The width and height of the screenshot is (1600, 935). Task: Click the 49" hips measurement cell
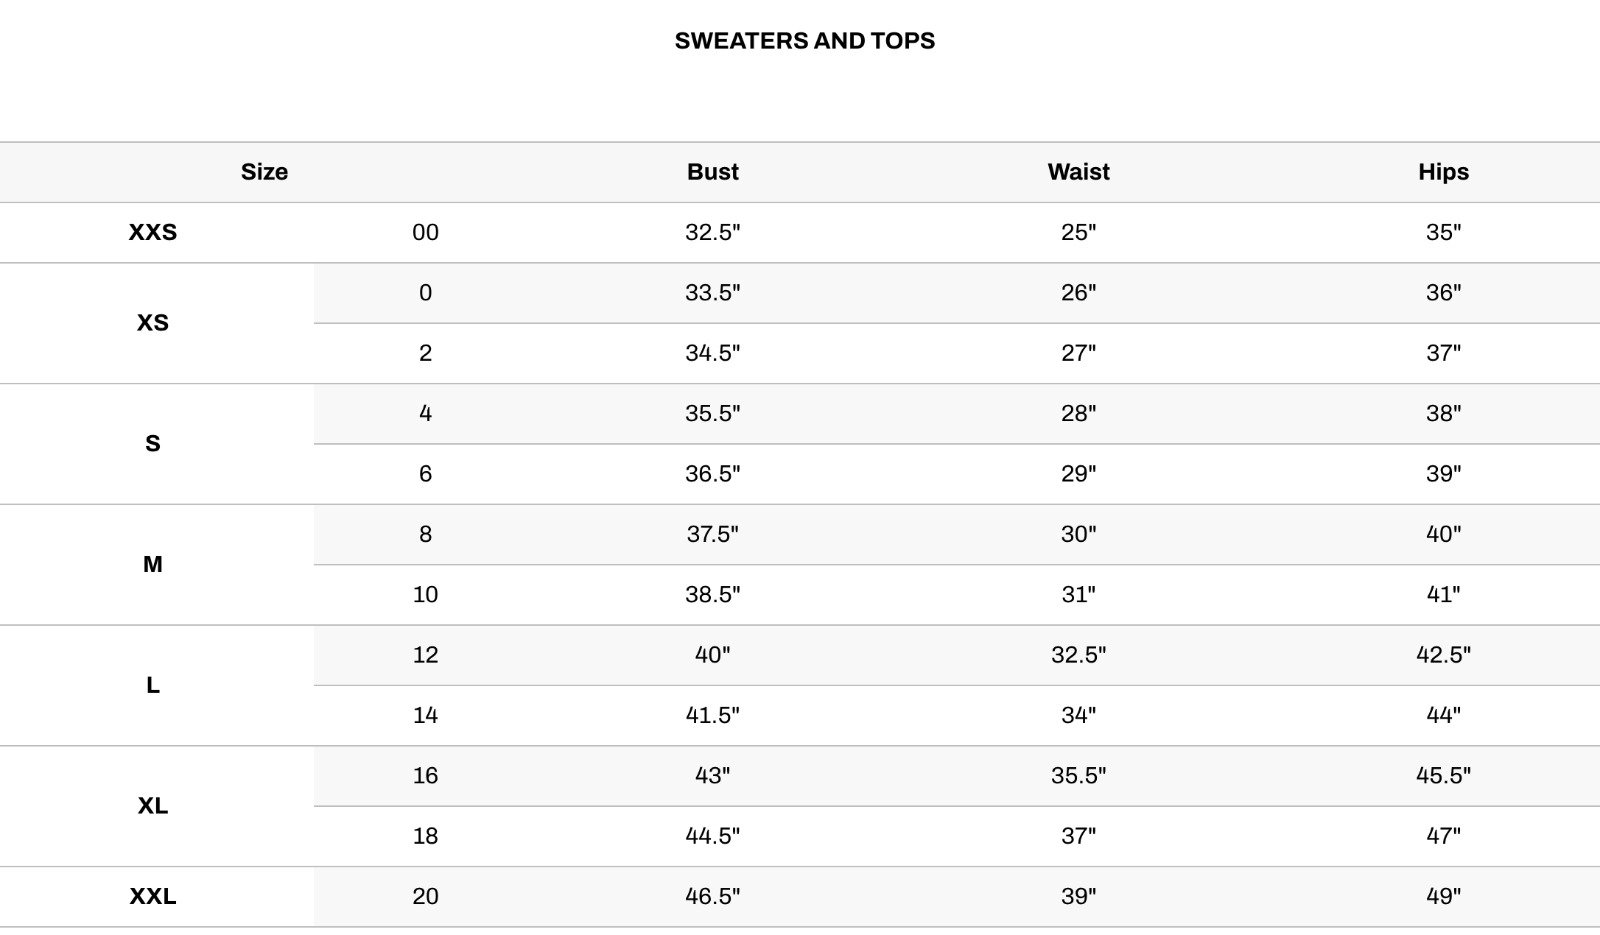pyautogui.click(x=1443, y=896)
